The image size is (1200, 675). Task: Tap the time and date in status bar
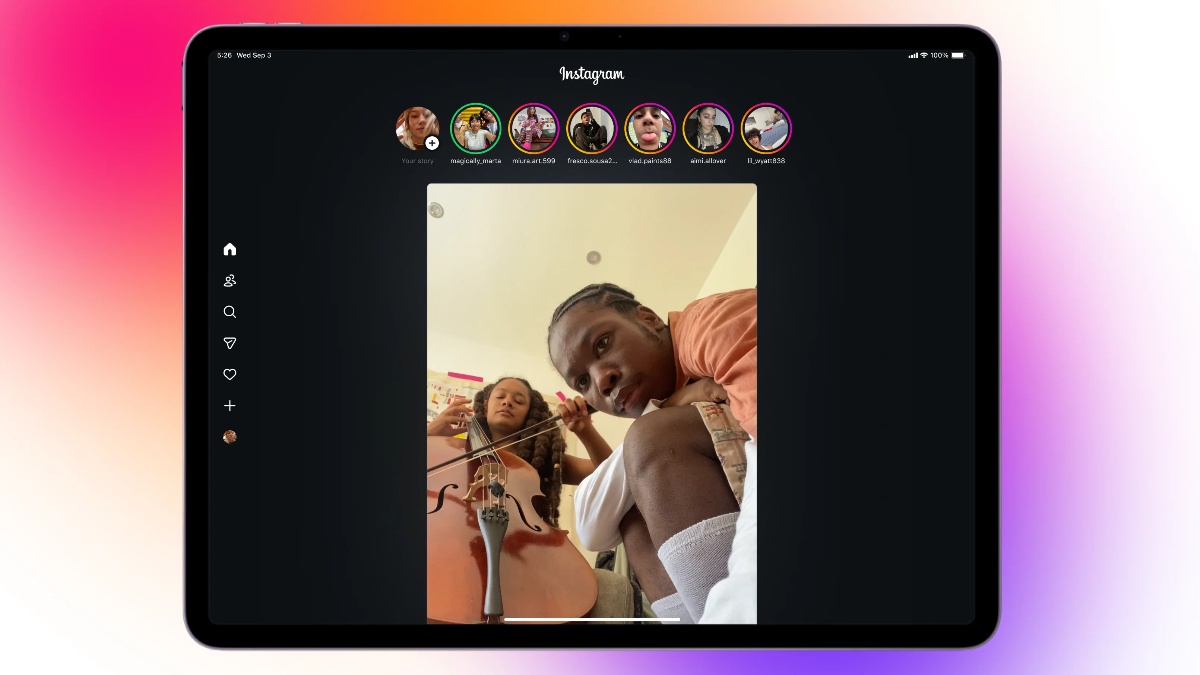pos(244,55)
